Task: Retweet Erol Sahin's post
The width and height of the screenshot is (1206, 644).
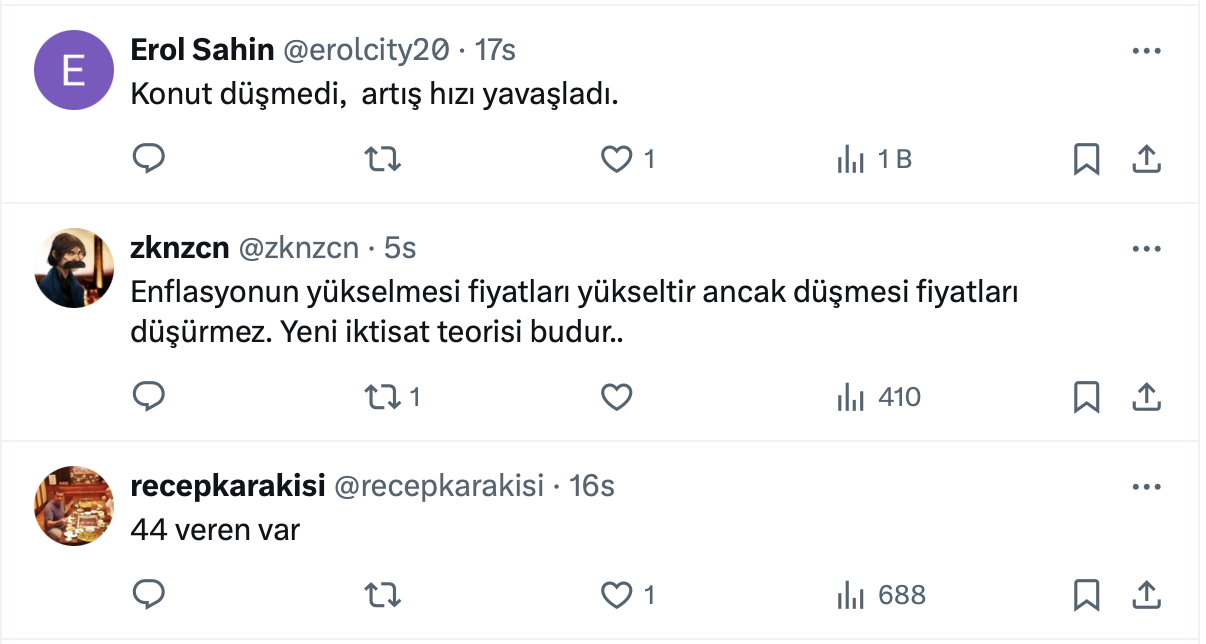Action: 381,159
